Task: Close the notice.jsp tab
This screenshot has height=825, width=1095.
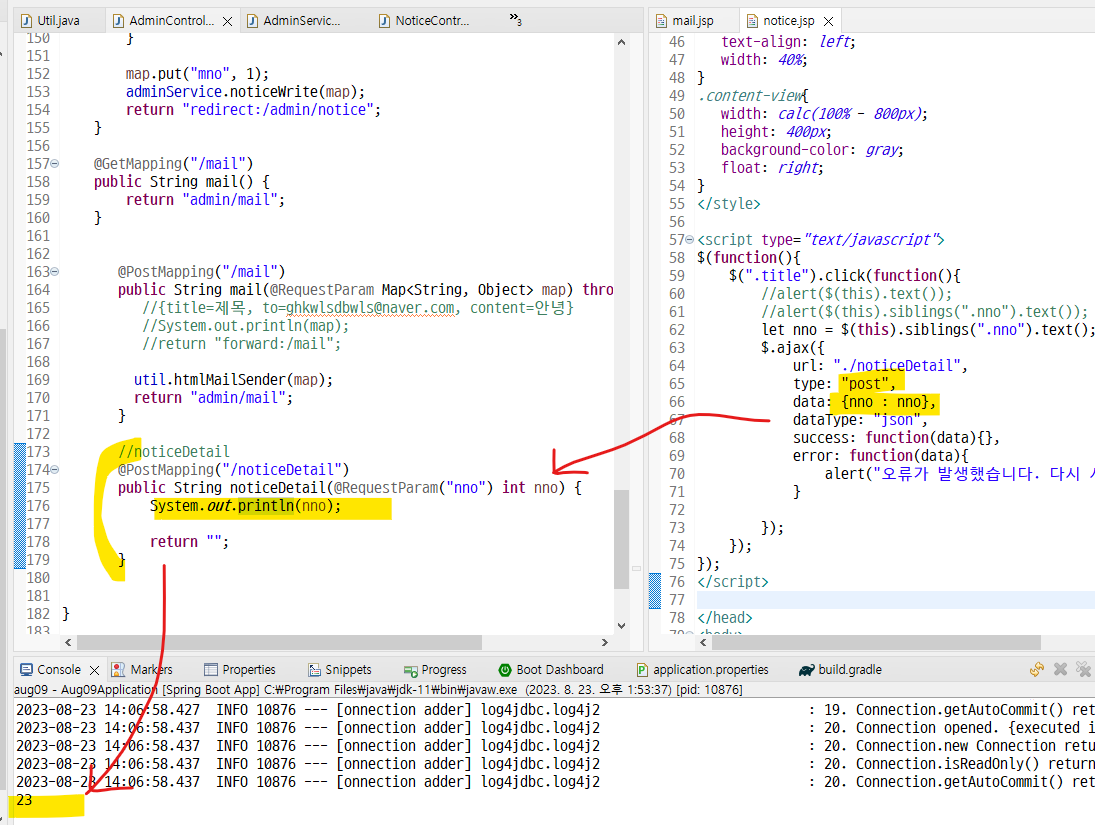Action: coord(829,22)
